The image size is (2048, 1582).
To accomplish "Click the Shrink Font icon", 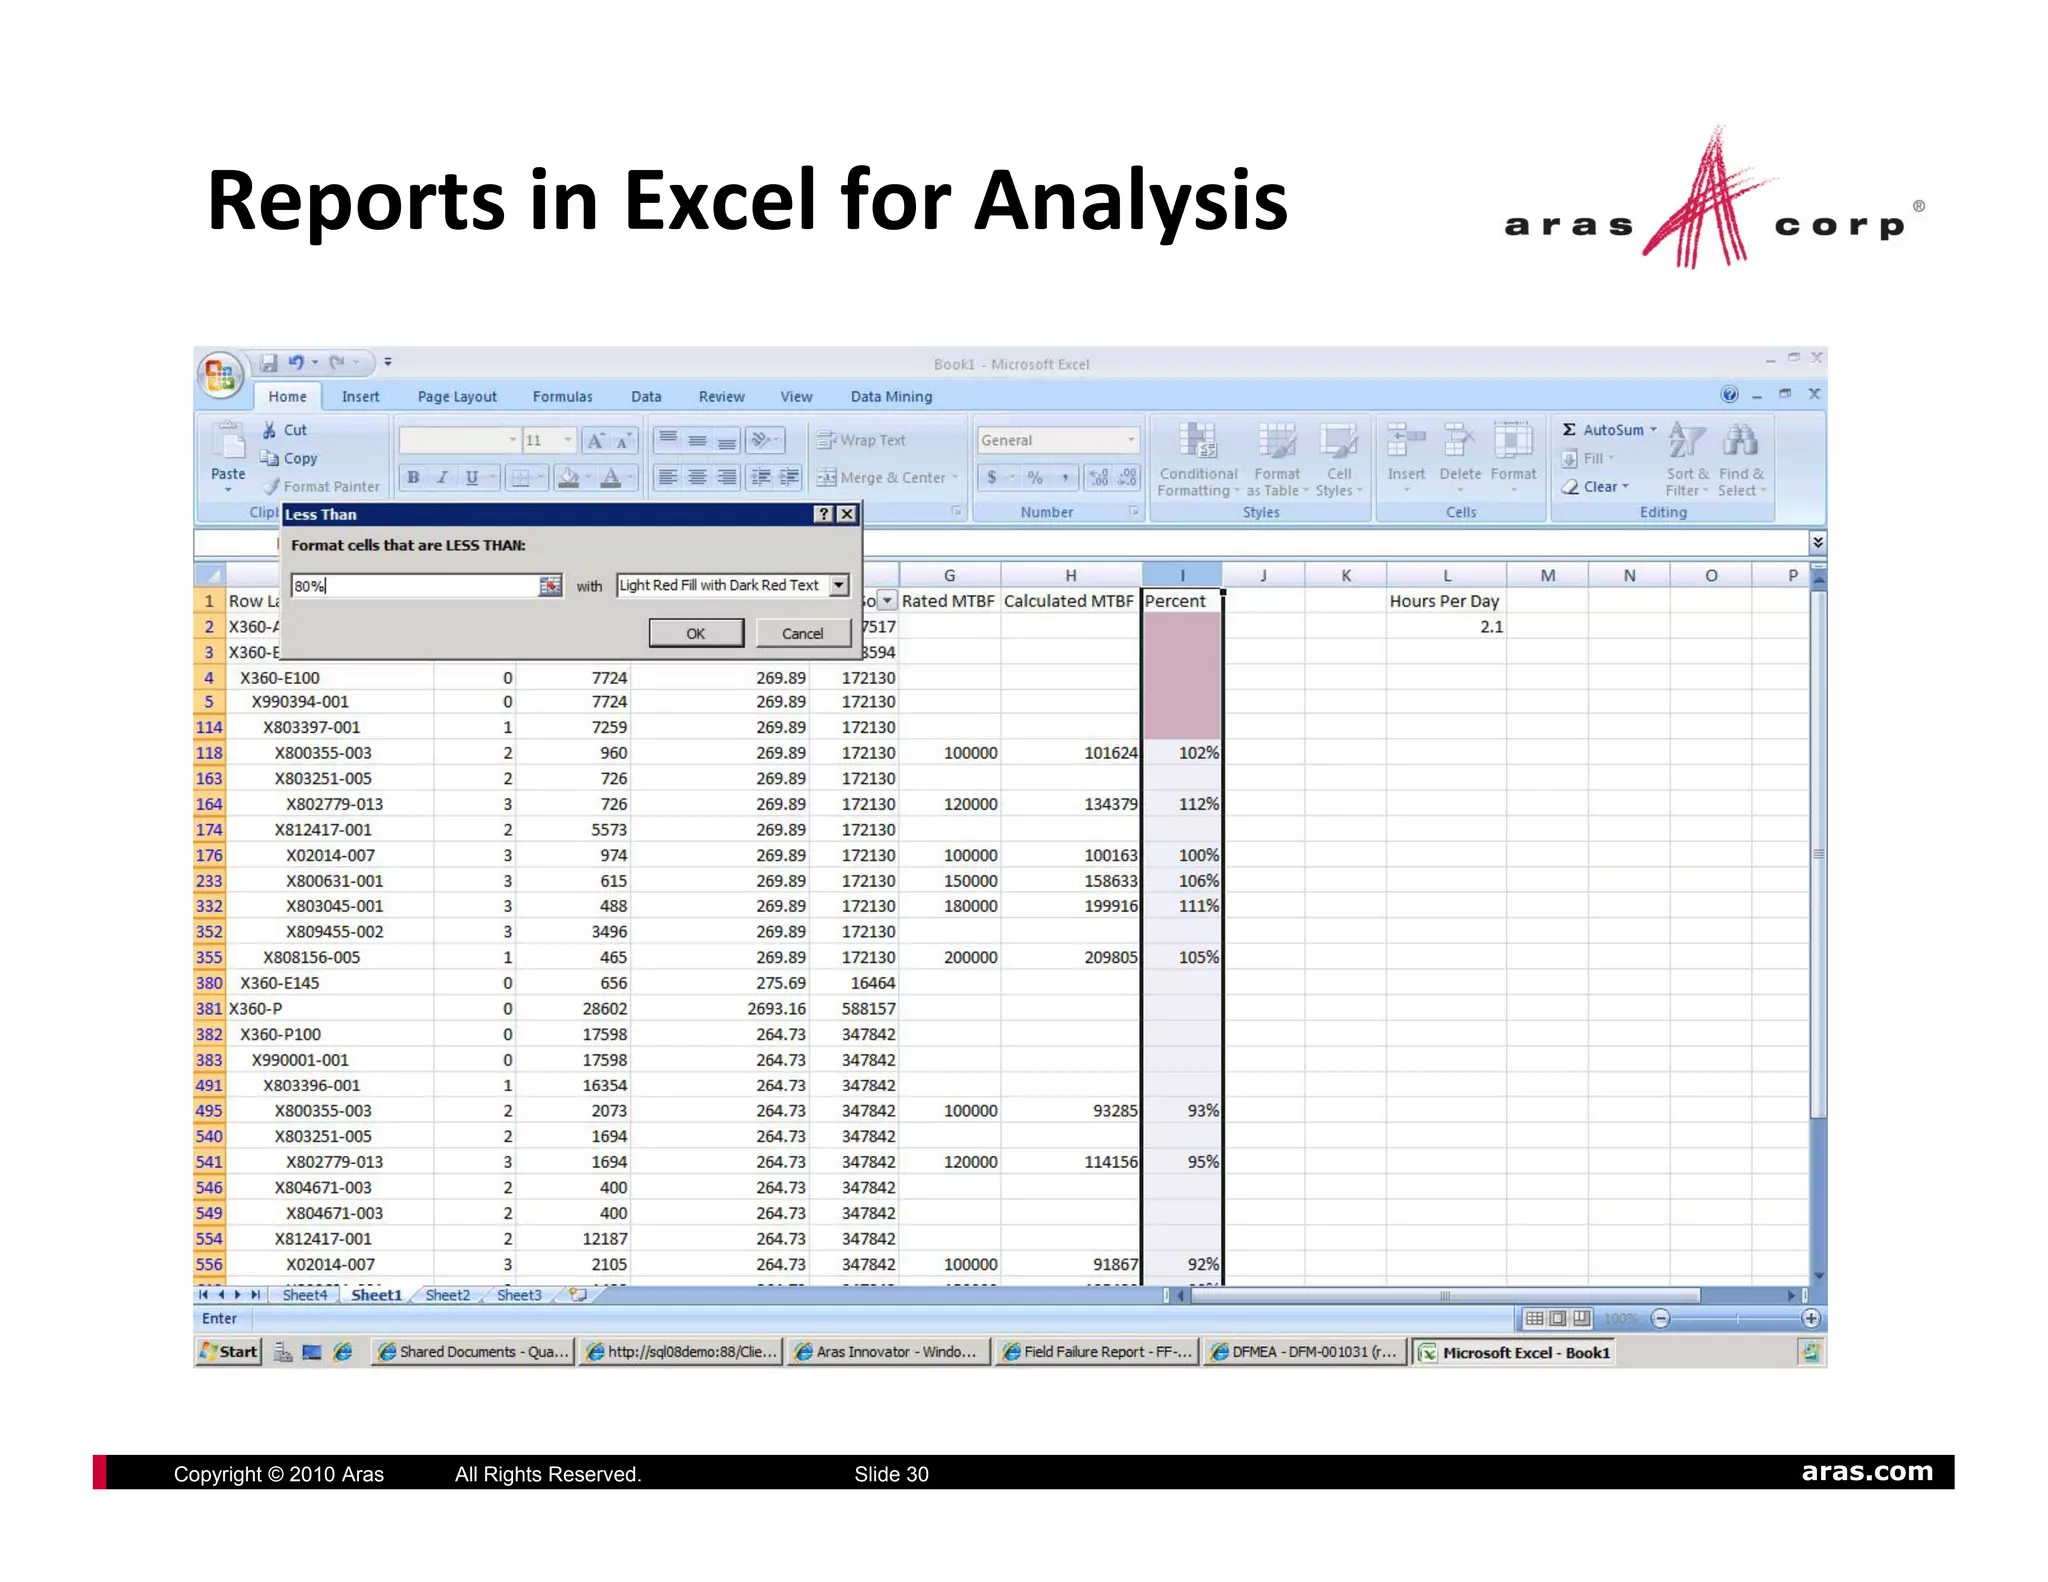I will coord(623,440).
